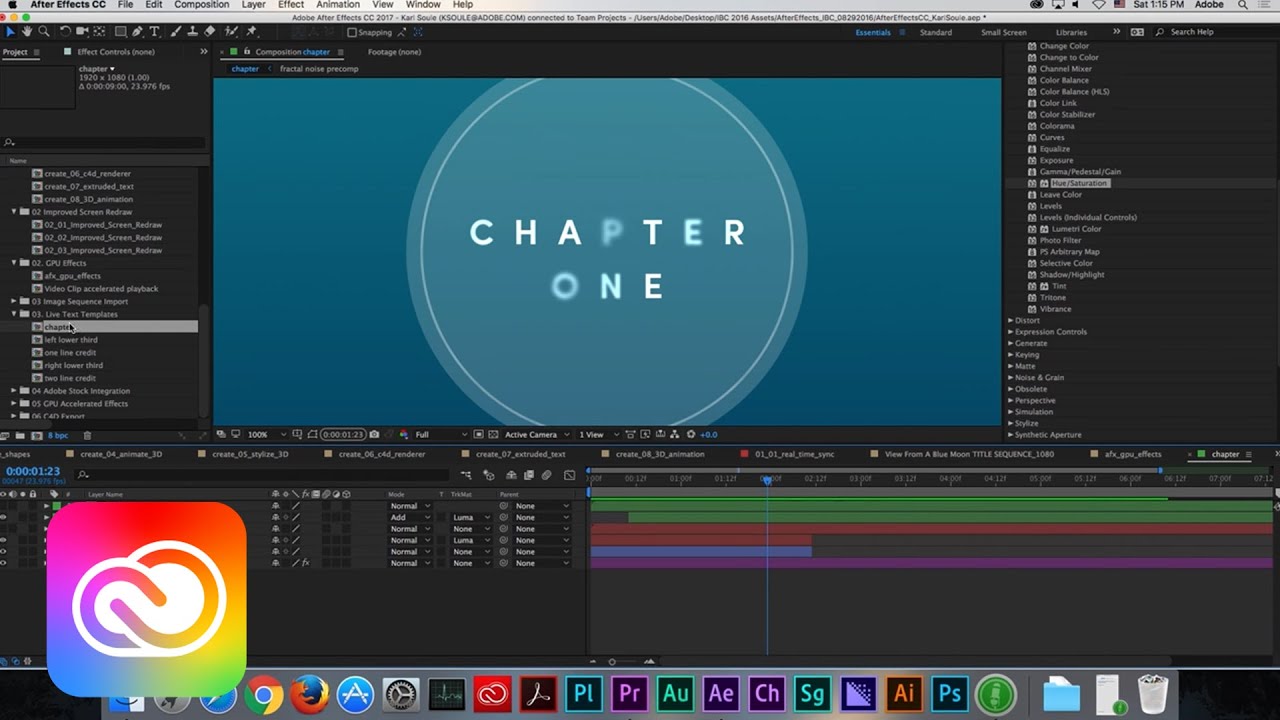Open Media Encoder from the dock
The width and height of the screenshot is (1280, 720).
pos(858,693)
